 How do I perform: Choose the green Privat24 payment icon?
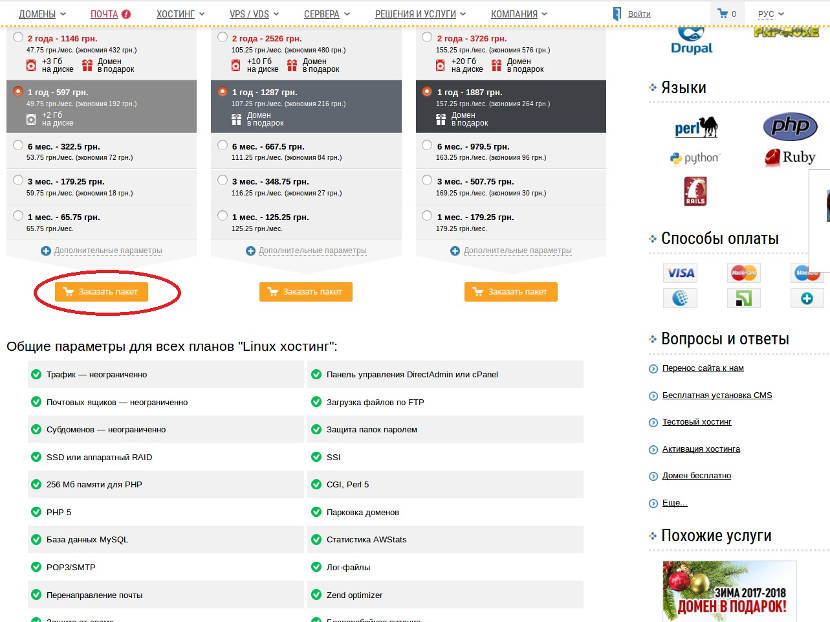tap(744, 298)
